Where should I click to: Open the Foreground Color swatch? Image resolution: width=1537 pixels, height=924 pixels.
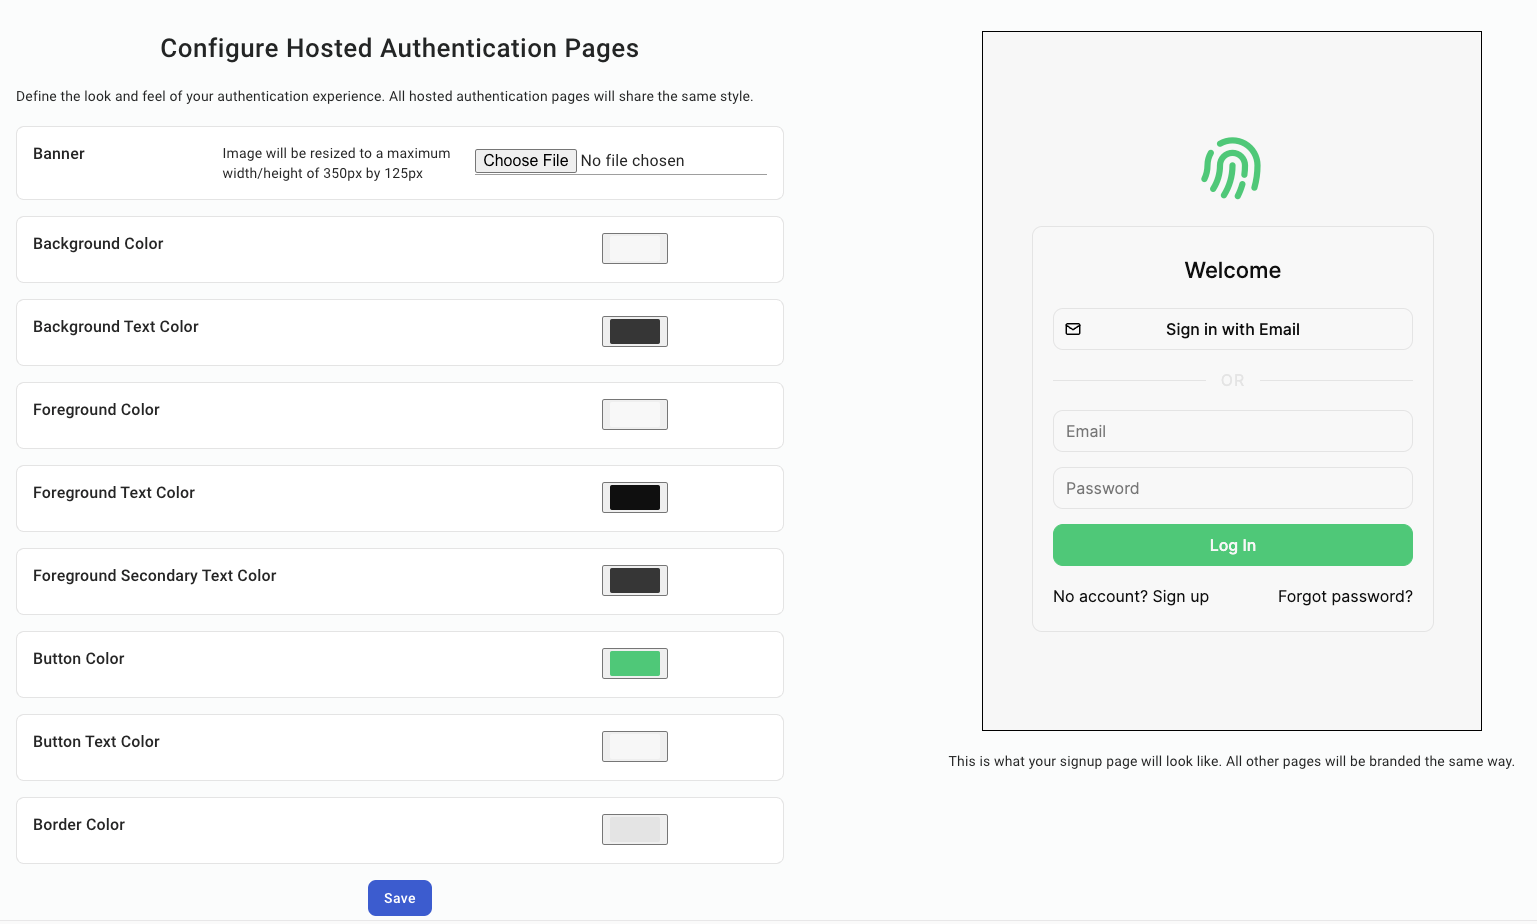coord(635,415)
